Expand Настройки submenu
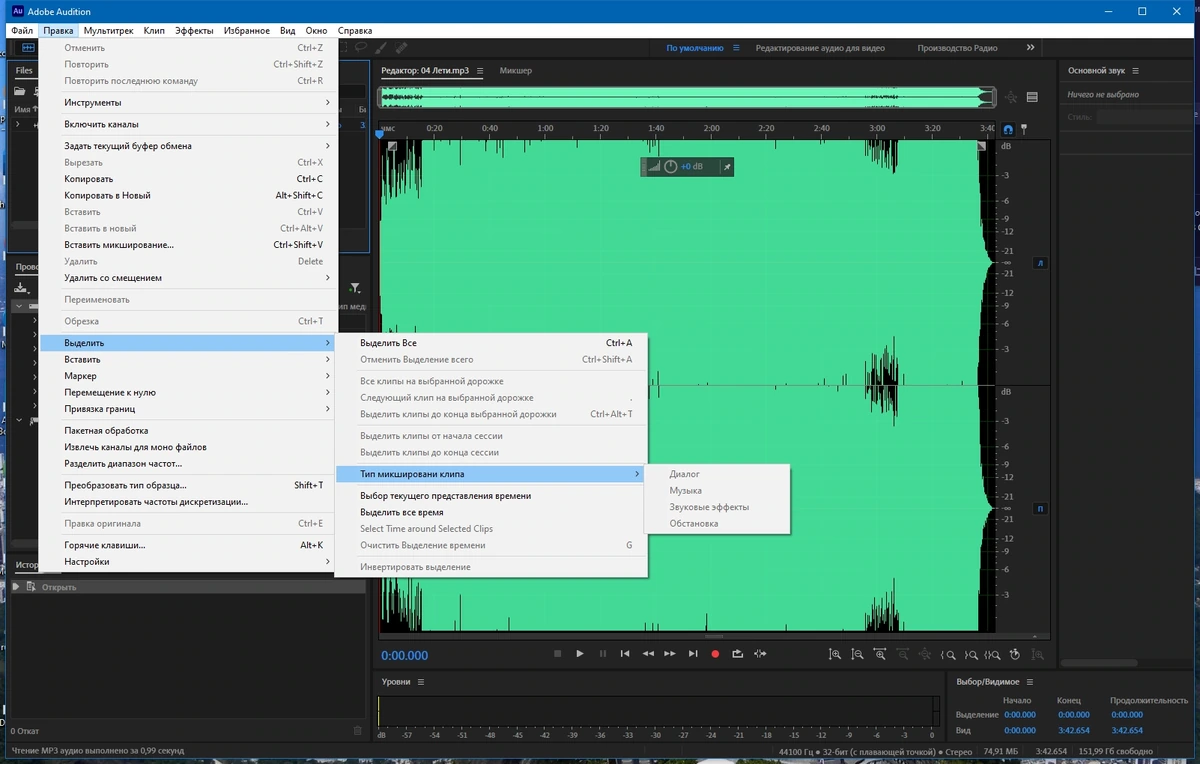The image size is (1200, 764). coord(189,562)
